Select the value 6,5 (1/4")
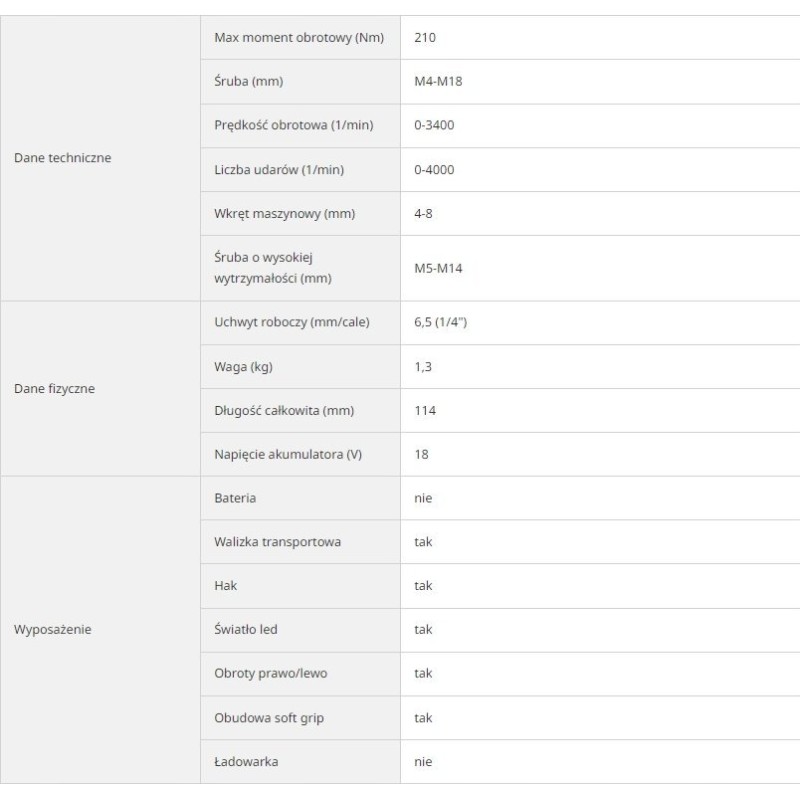 [x=441, y=323]
